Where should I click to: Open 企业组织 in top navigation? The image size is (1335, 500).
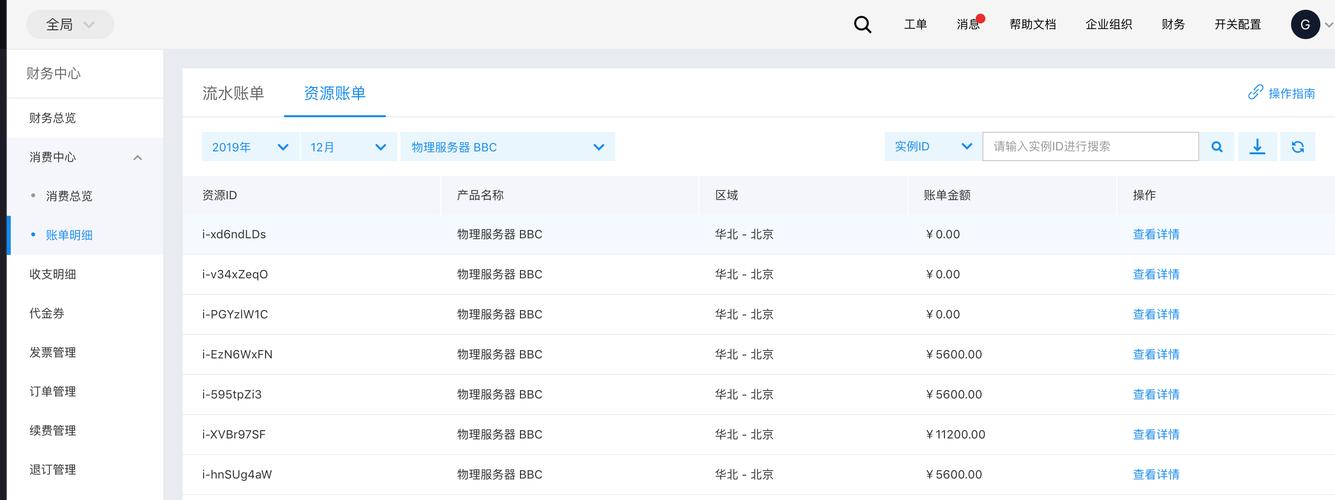tap(1109, 25)
